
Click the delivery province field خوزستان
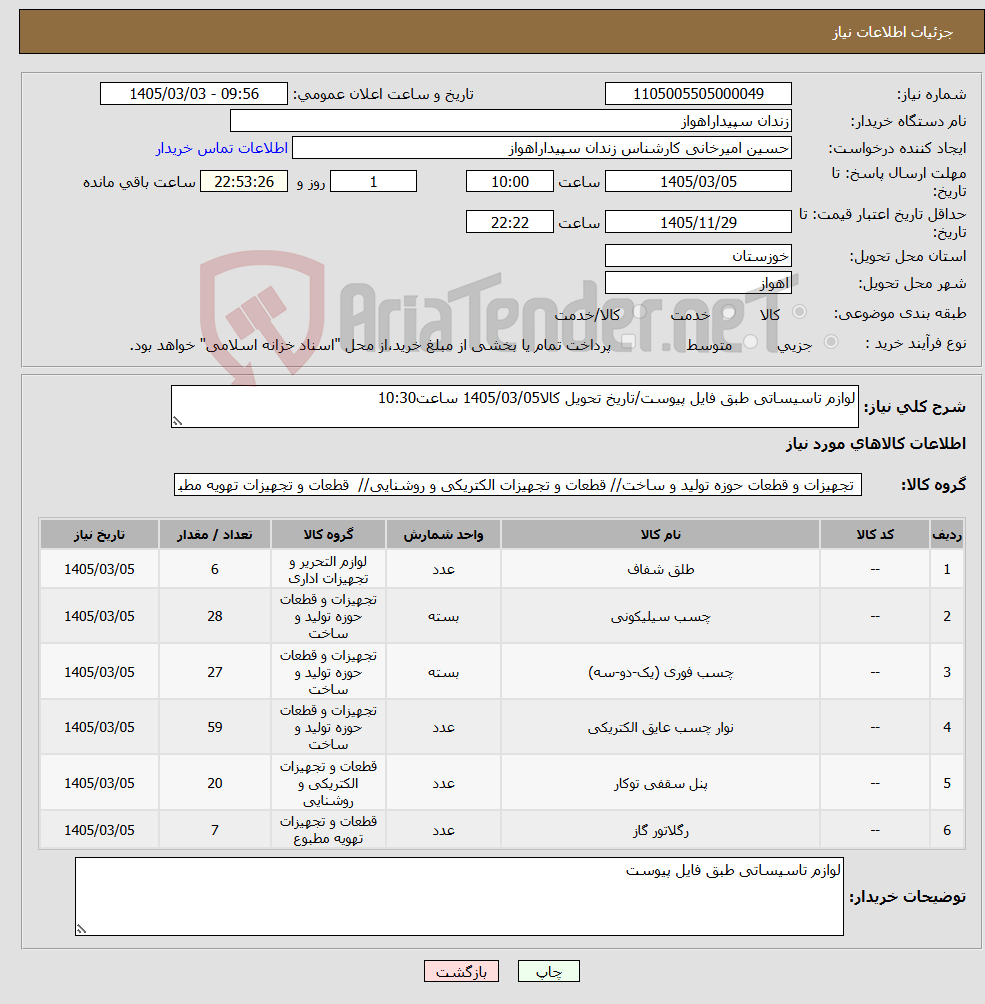[698, 256]
